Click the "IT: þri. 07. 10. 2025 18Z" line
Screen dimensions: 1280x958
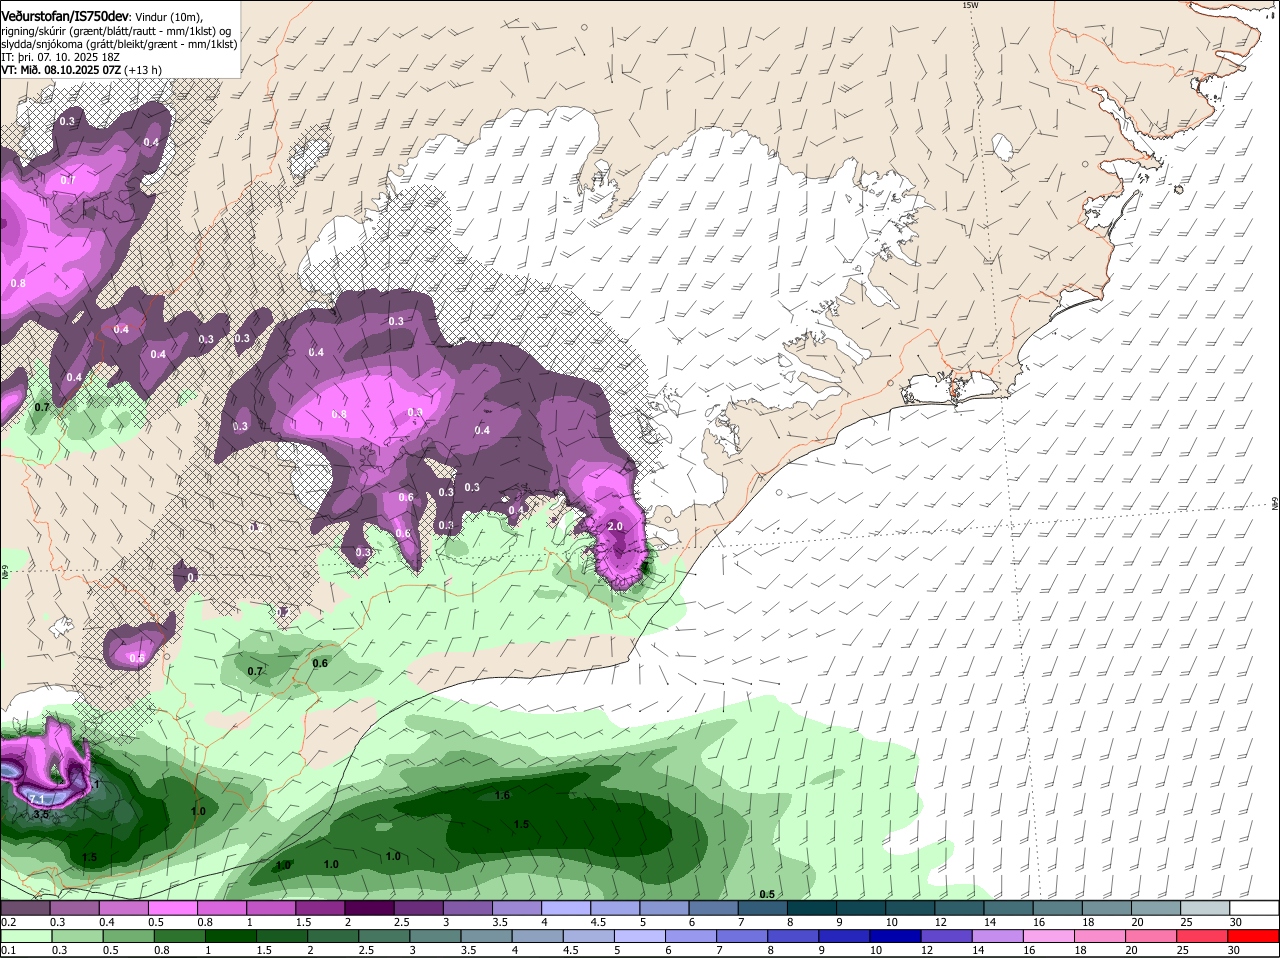pos(60,57)
